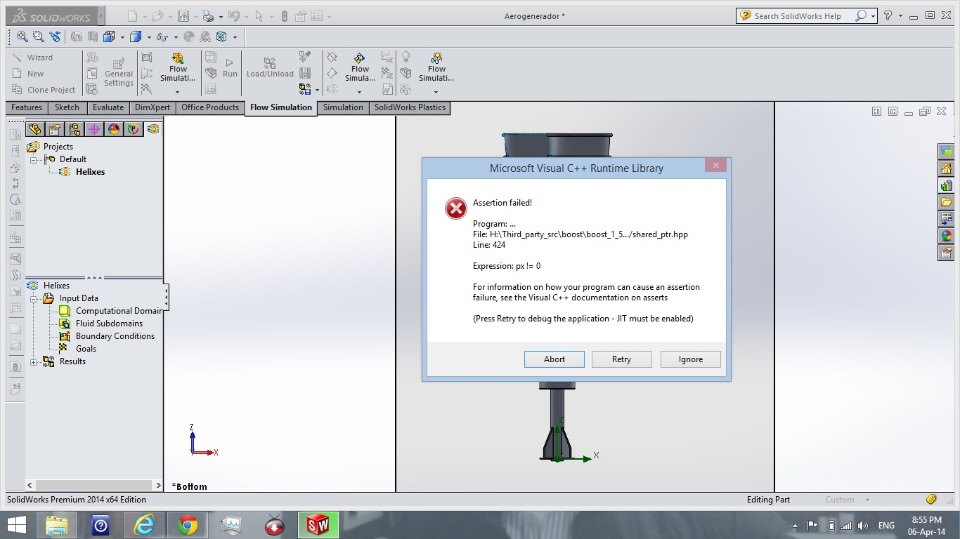This screenshot has height=539, width=960.
Task: Click the tree panel scroll right arrow
Action: click(x=158, y=485)
